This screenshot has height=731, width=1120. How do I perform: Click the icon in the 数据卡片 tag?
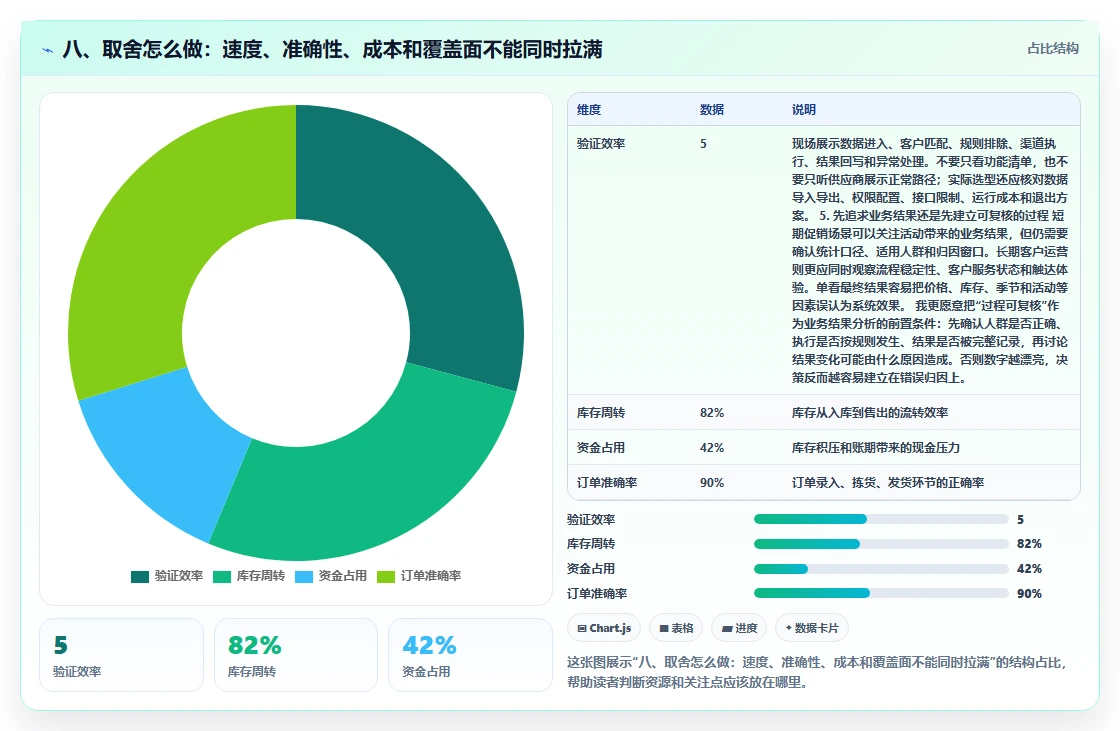coord(789,628)
